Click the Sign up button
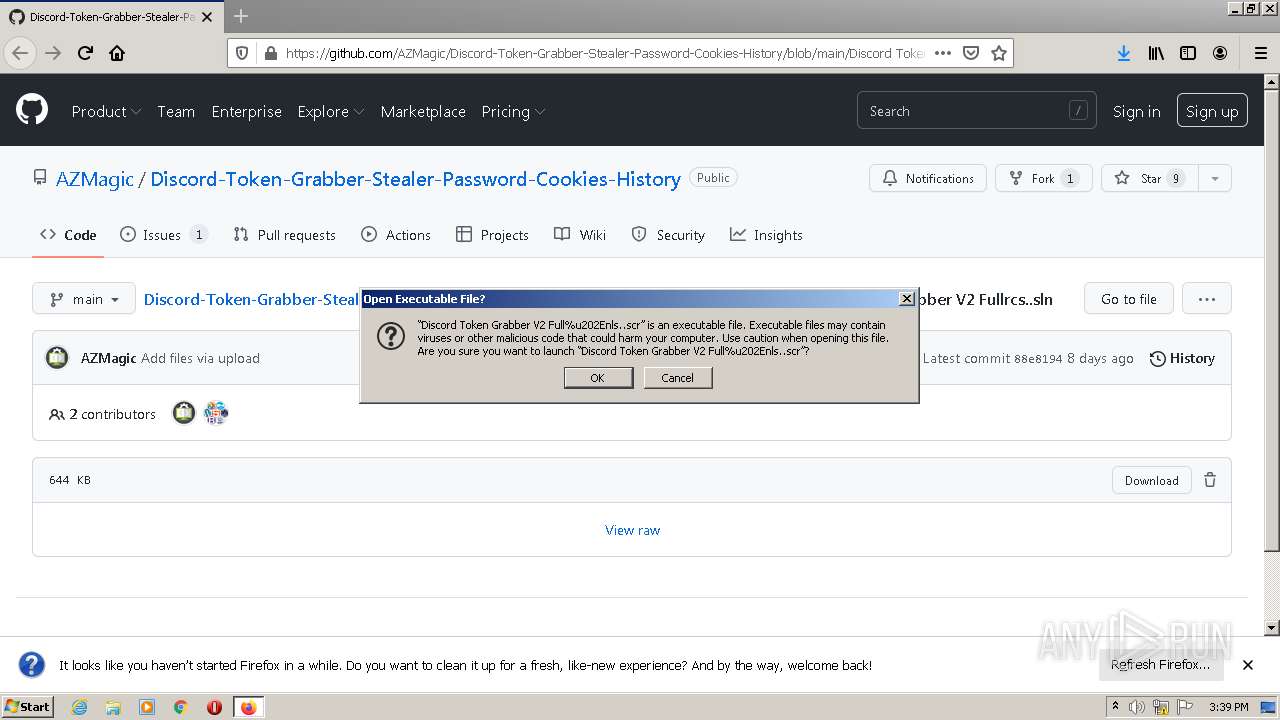 coord(1212,111)
